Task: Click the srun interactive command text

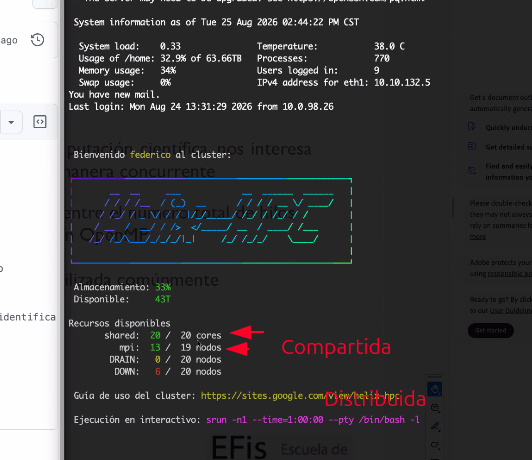Action: coord(313,420)
